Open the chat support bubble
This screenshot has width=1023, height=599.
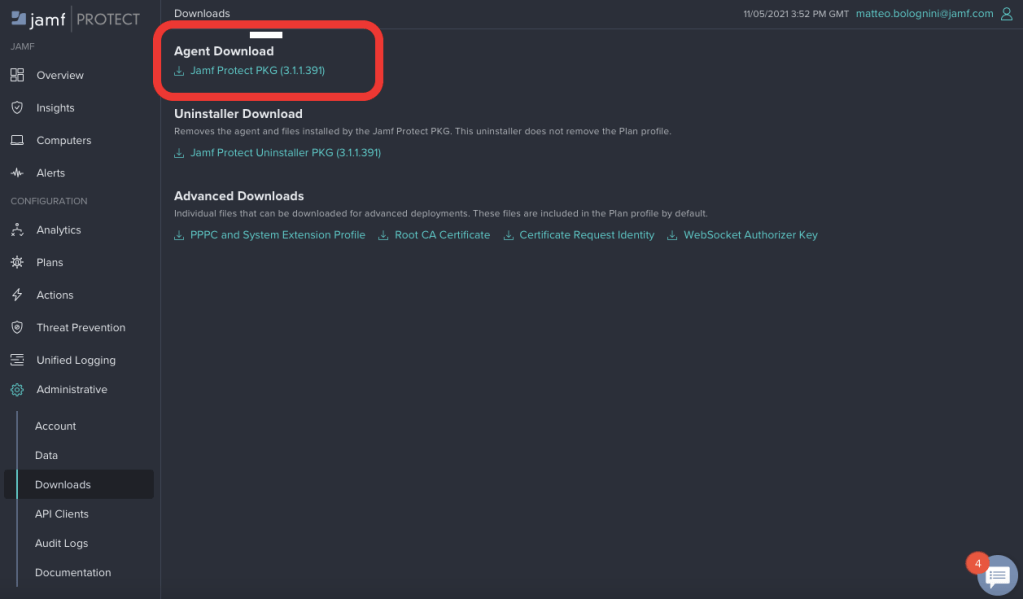point(996,576)
